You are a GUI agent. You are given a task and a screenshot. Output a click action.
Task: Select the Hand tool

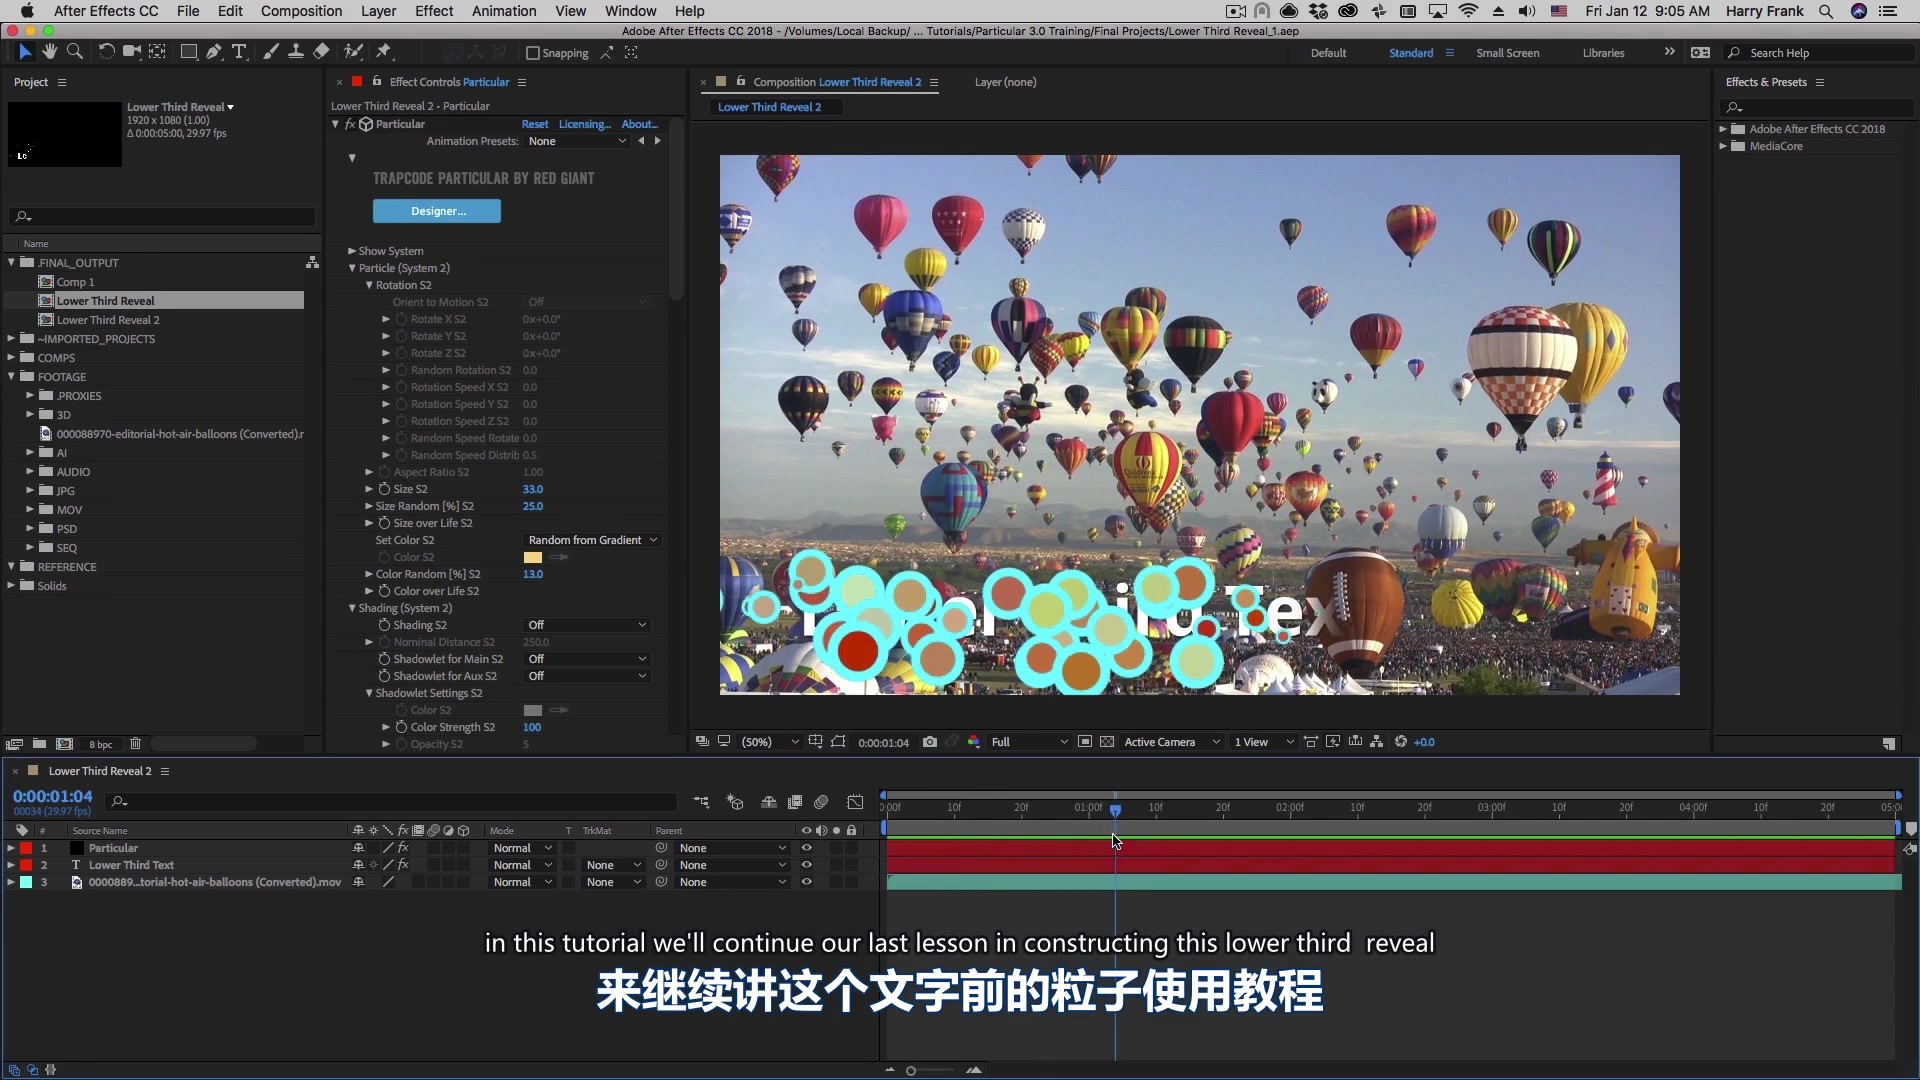pos(49,52)
